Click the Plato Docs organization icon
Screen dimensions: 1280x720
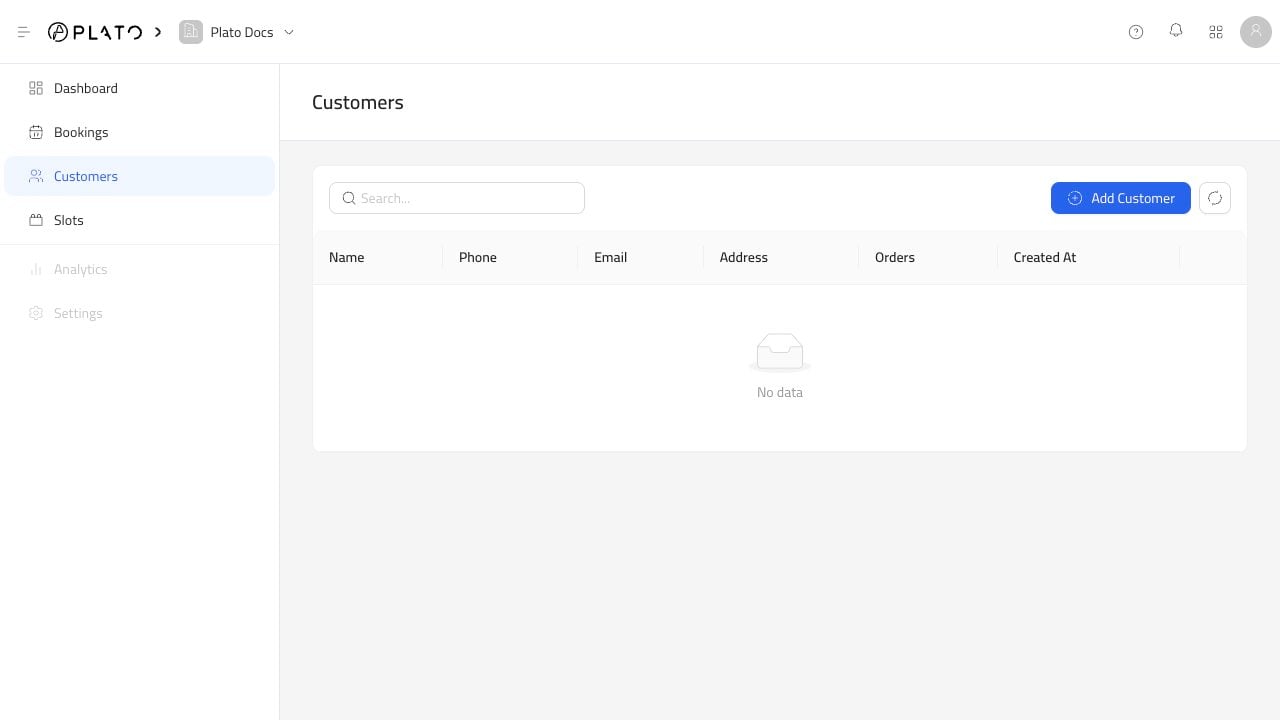click(x=190, y=32)
